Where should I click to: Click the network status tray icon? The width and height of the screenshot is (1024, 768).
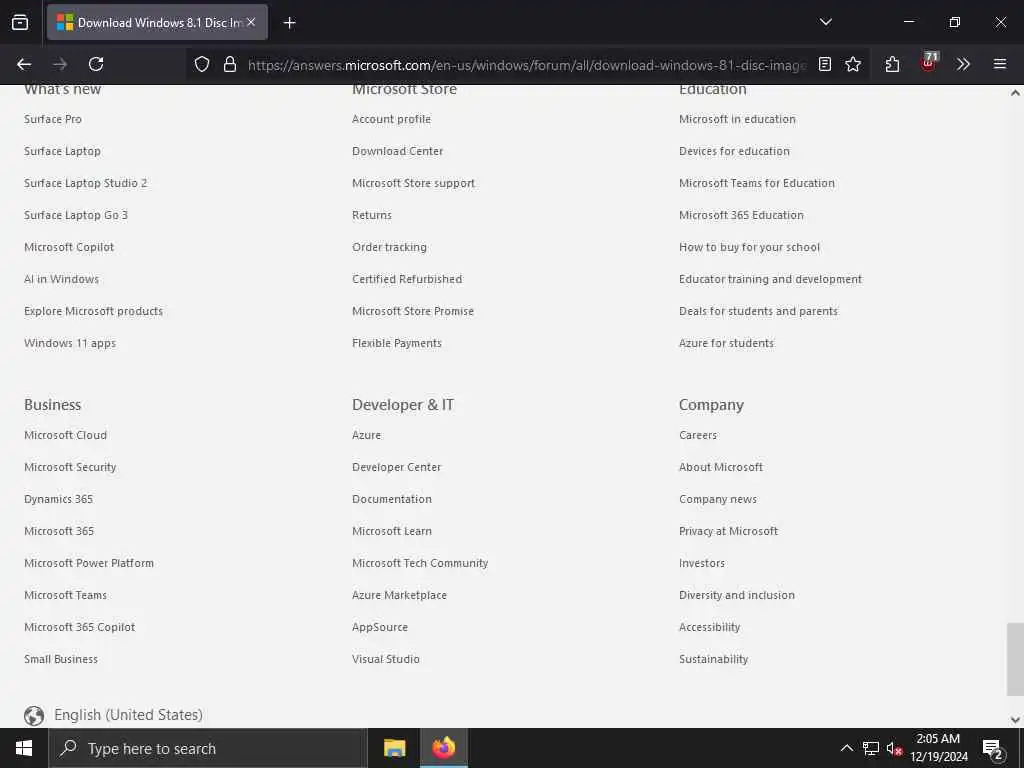[x=871, y=748]
